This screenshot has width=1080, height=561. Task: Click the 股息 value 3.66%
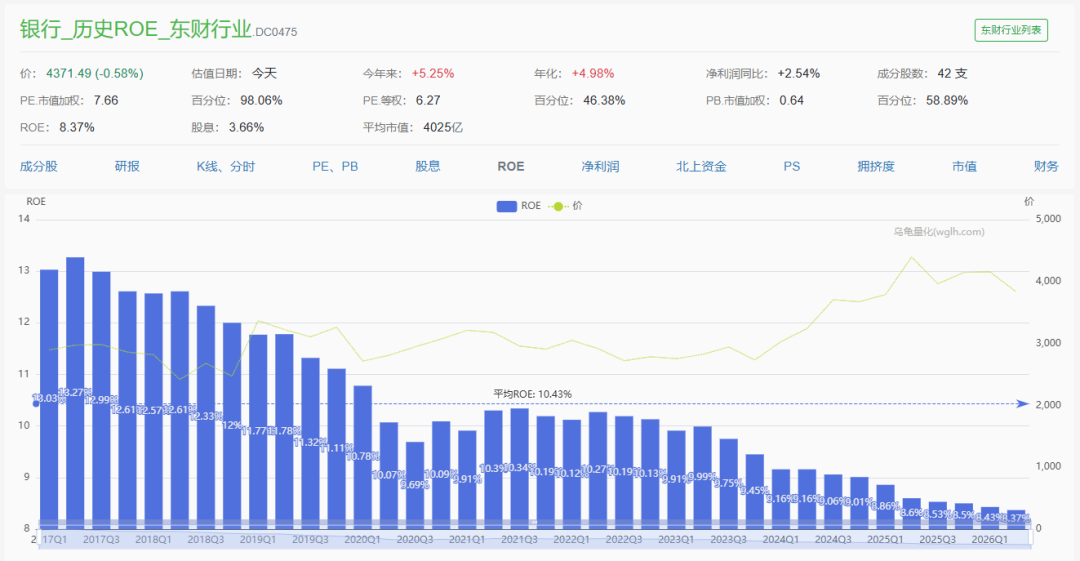click(247, 127)
